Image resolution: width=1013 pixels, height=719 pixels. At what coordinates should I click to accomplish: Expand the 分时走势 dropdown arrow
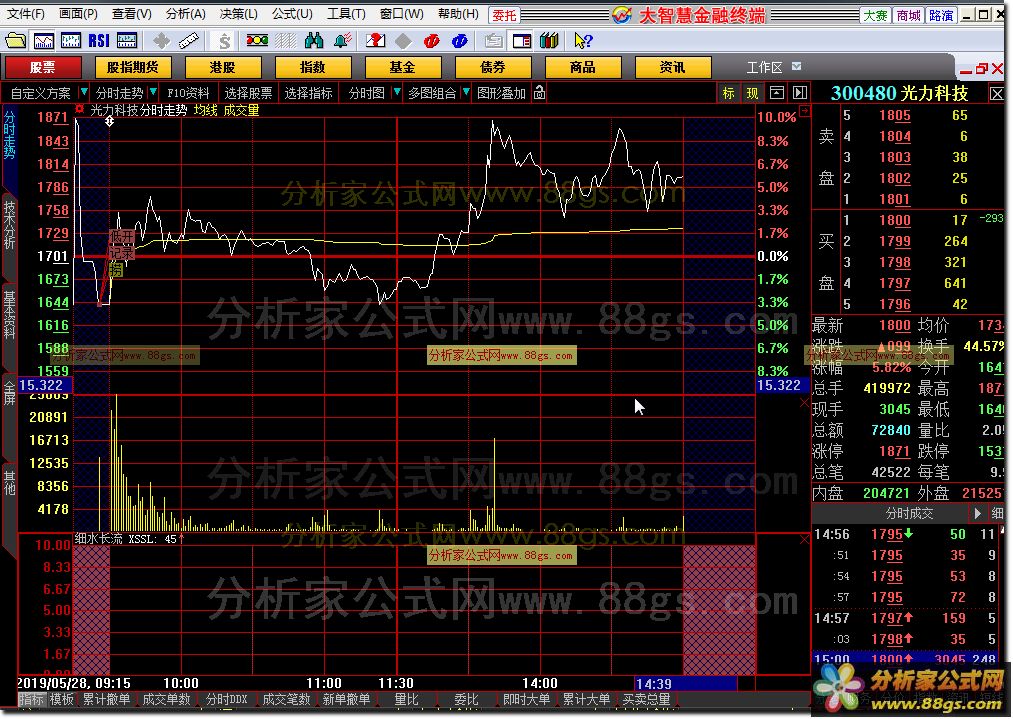coord(153,92)
